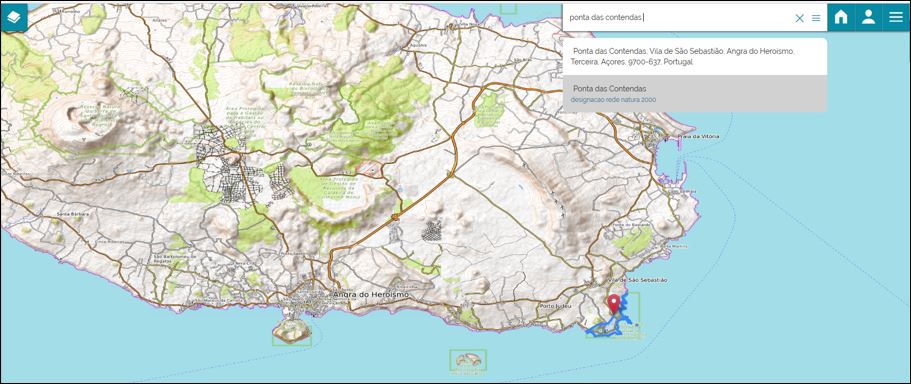Open the map layers panel icon
The image size is (911, 384).
click(14, 17)
